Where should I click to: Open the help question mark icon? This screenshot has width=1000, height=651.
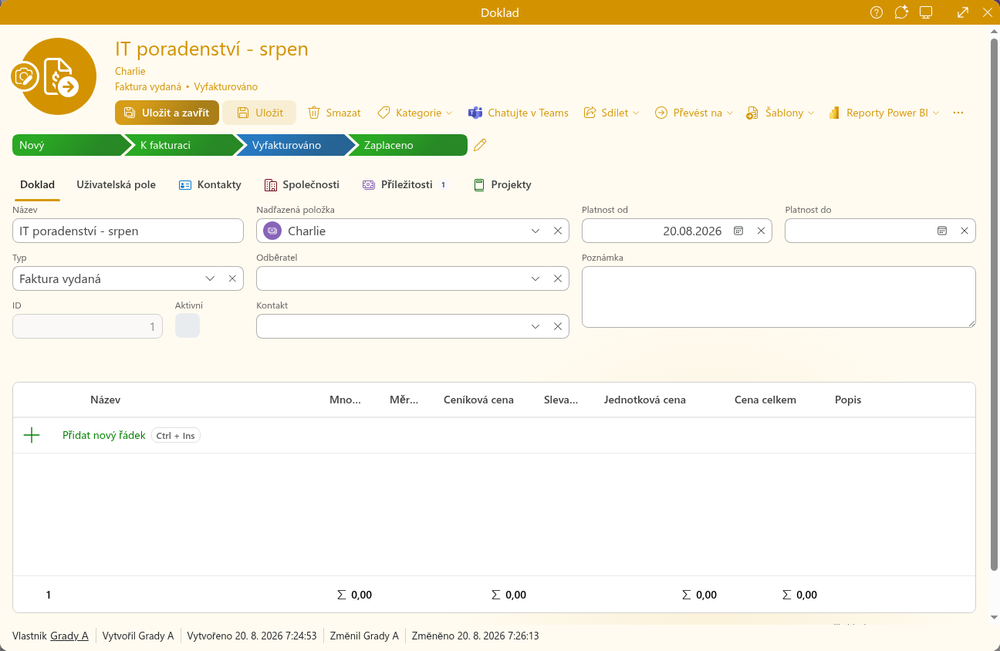(x=876, y=12)
